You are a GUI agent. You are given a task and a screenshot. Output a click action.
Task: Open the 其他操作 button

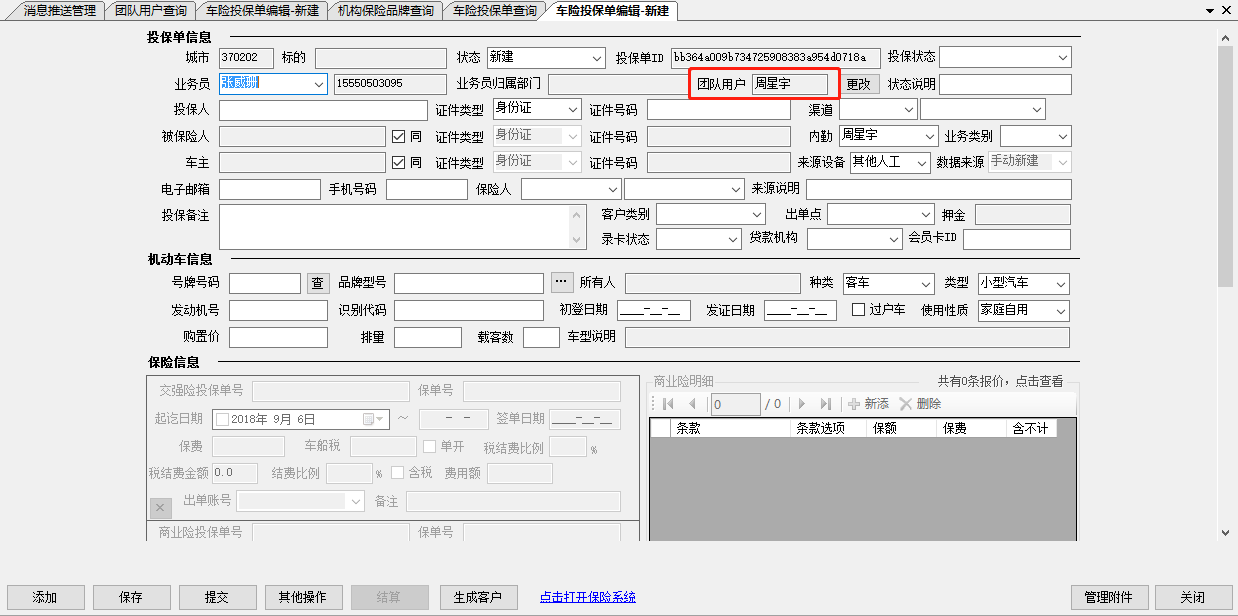[303, 597]
